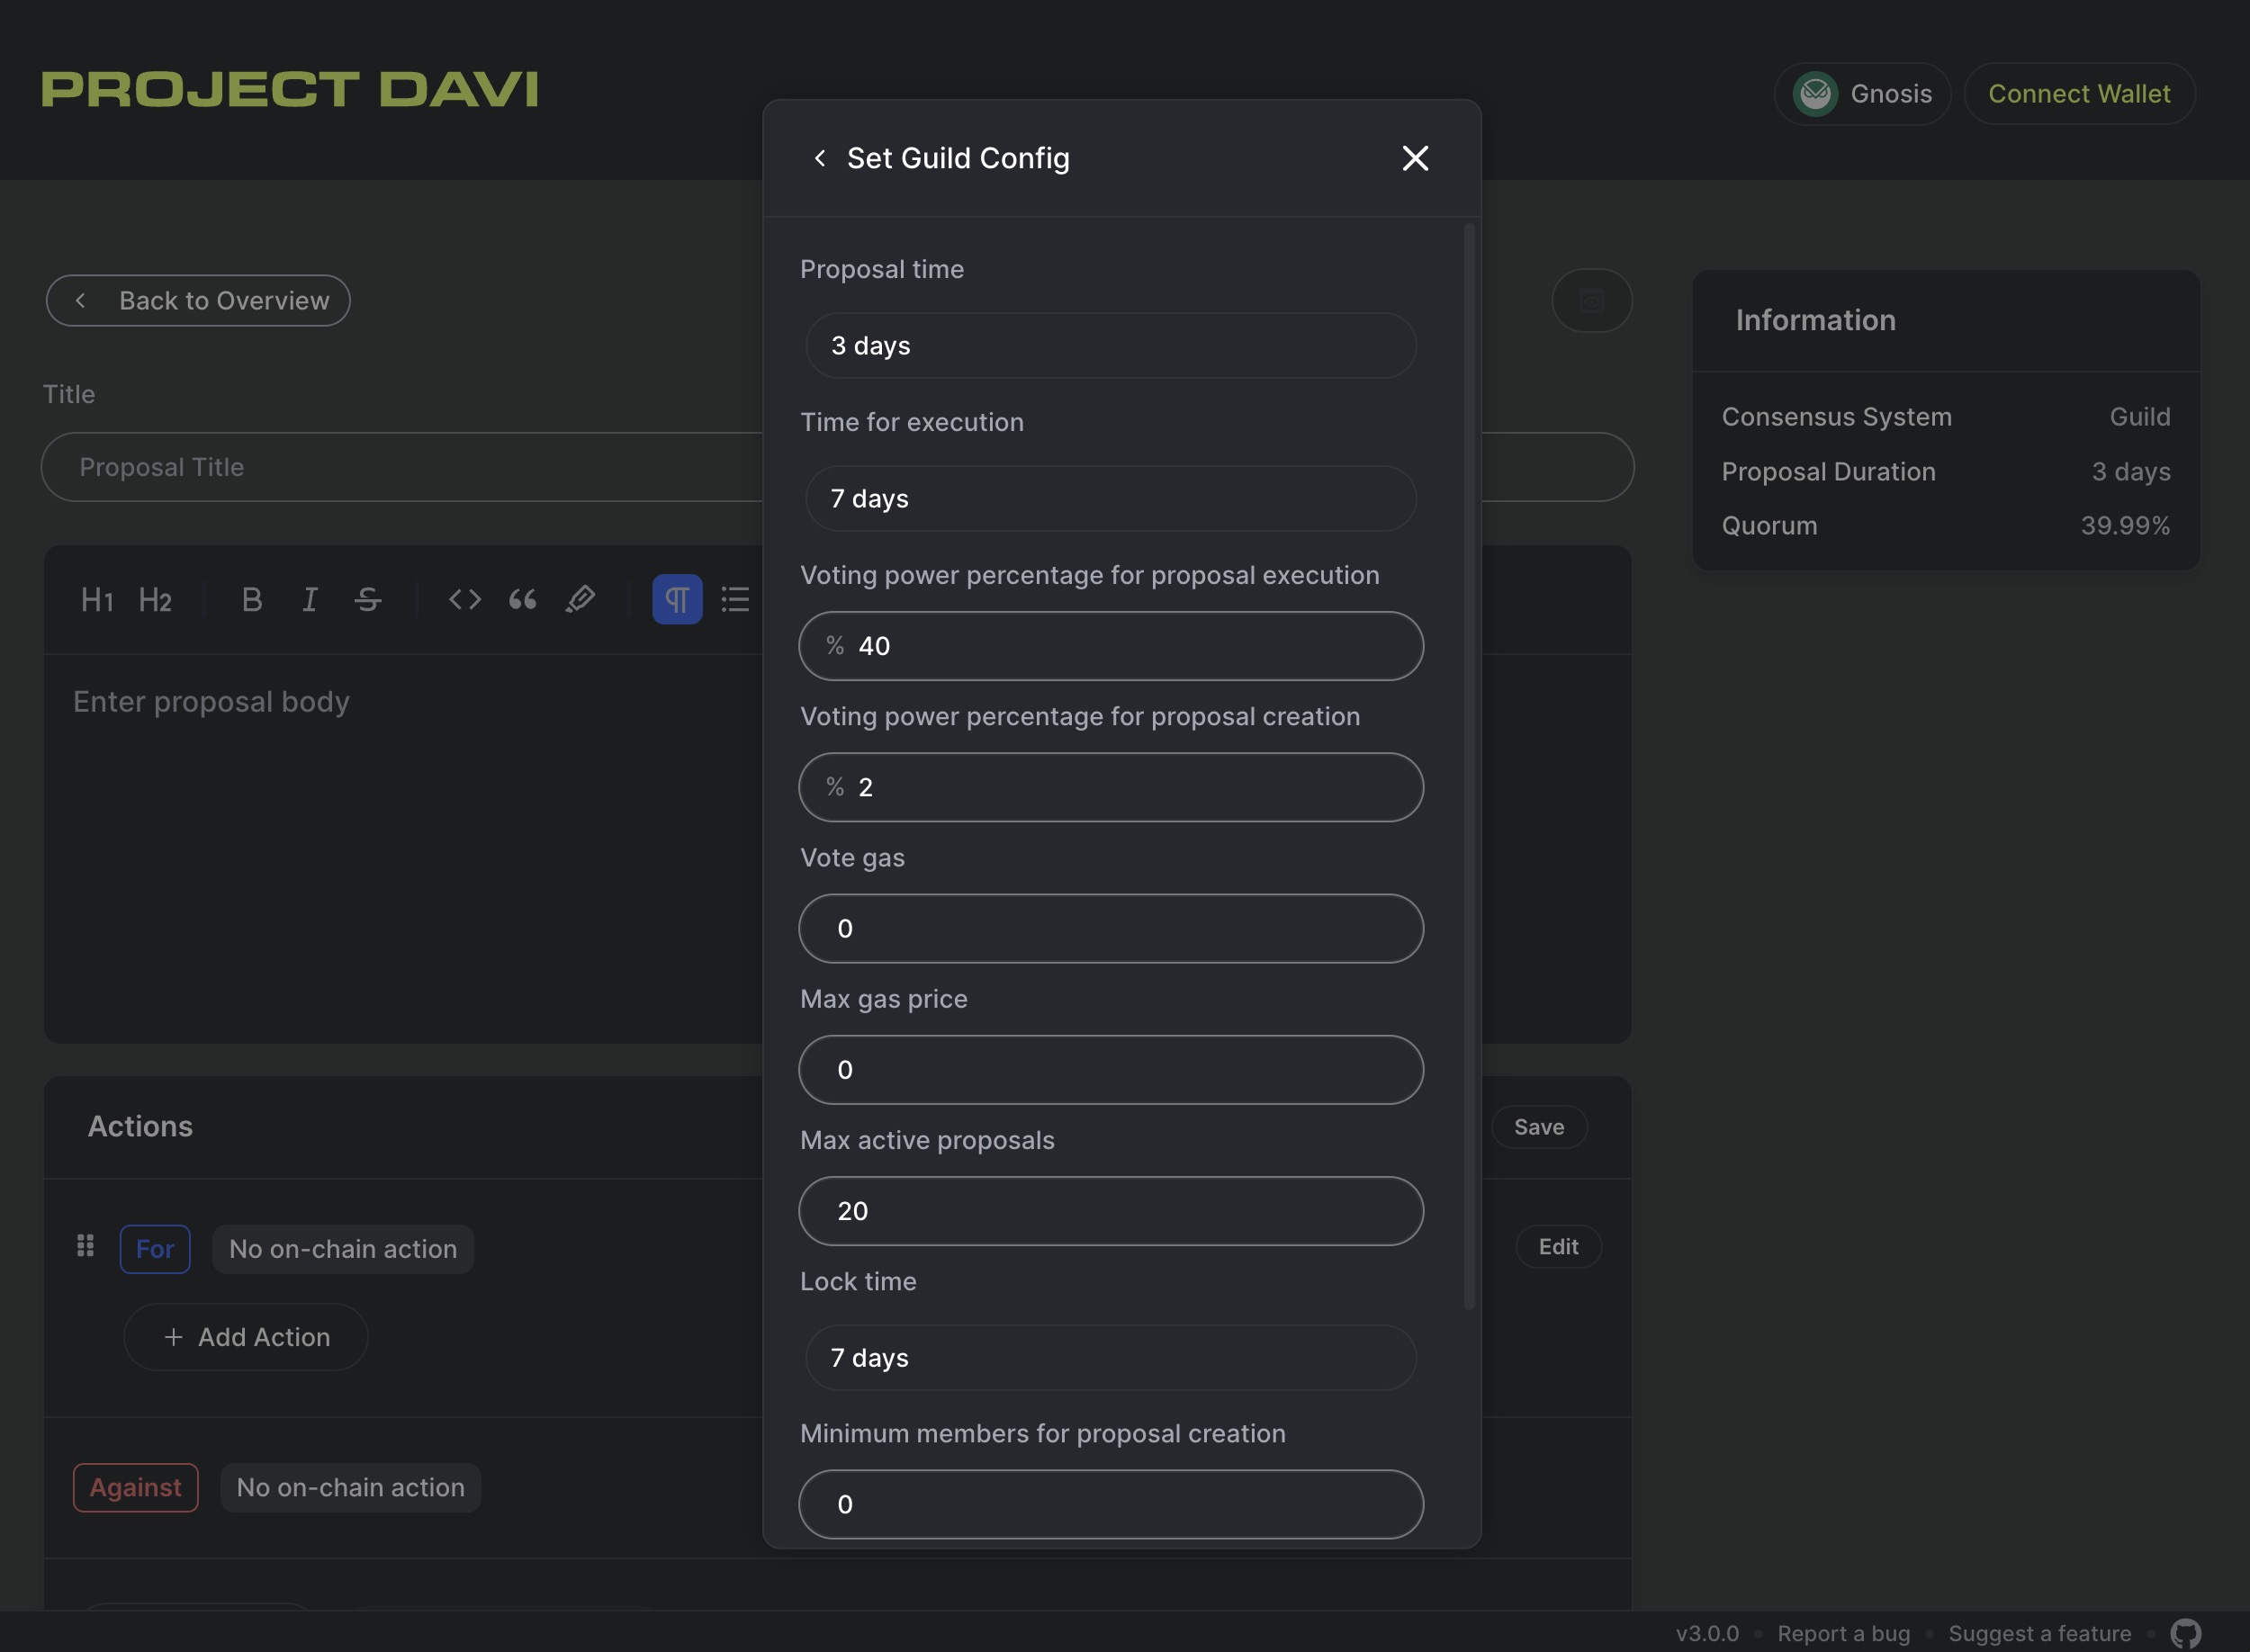The height and width of the screenshot is (1652, 2250).
Task: Open the Gnosis network selector
Action: pos(1862,93)
